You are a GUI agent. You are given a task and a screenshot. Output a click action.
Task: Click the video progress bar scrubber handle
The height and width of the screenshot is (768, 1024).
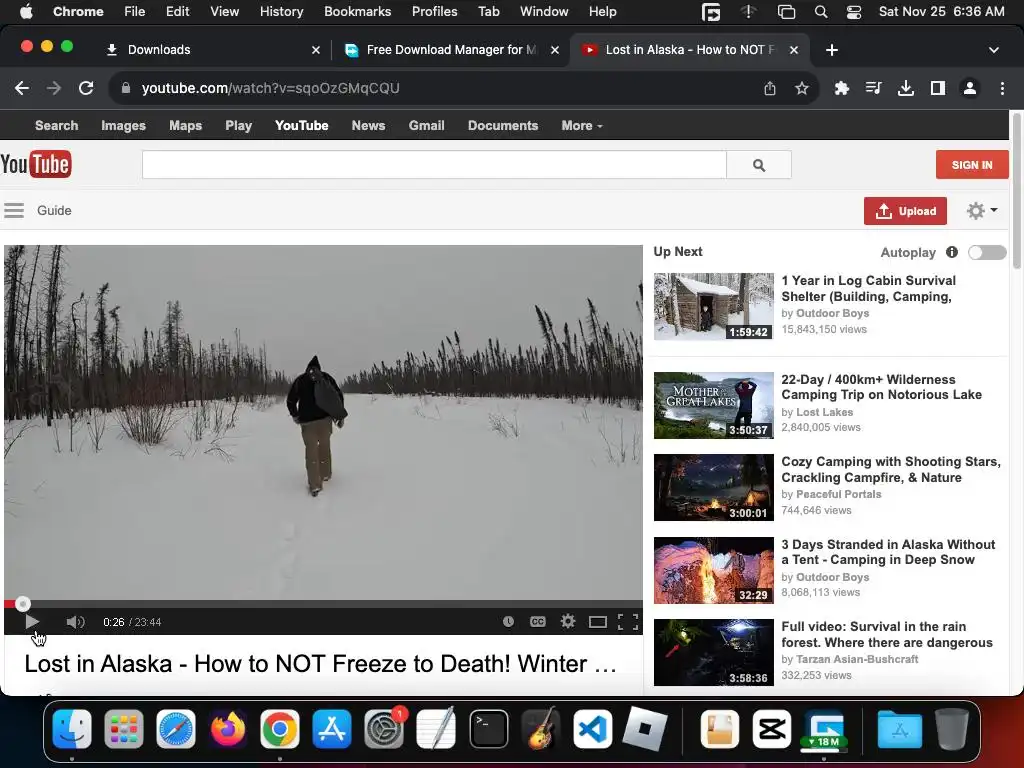[x=23, y=603]
